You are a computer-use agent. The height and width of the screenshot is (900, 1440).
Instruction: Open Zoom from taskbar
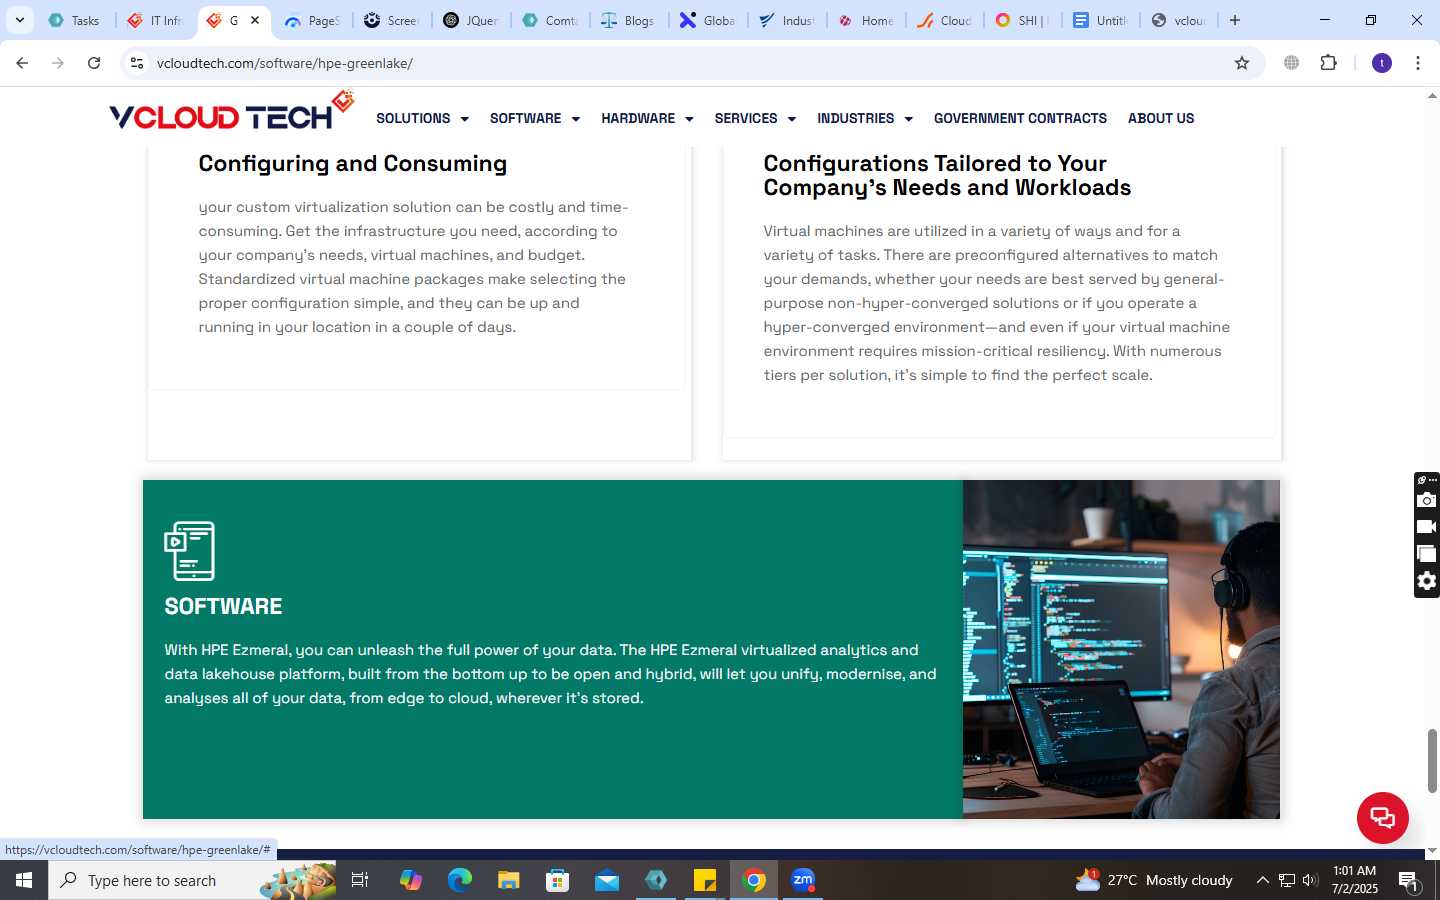tap(803, 880)
